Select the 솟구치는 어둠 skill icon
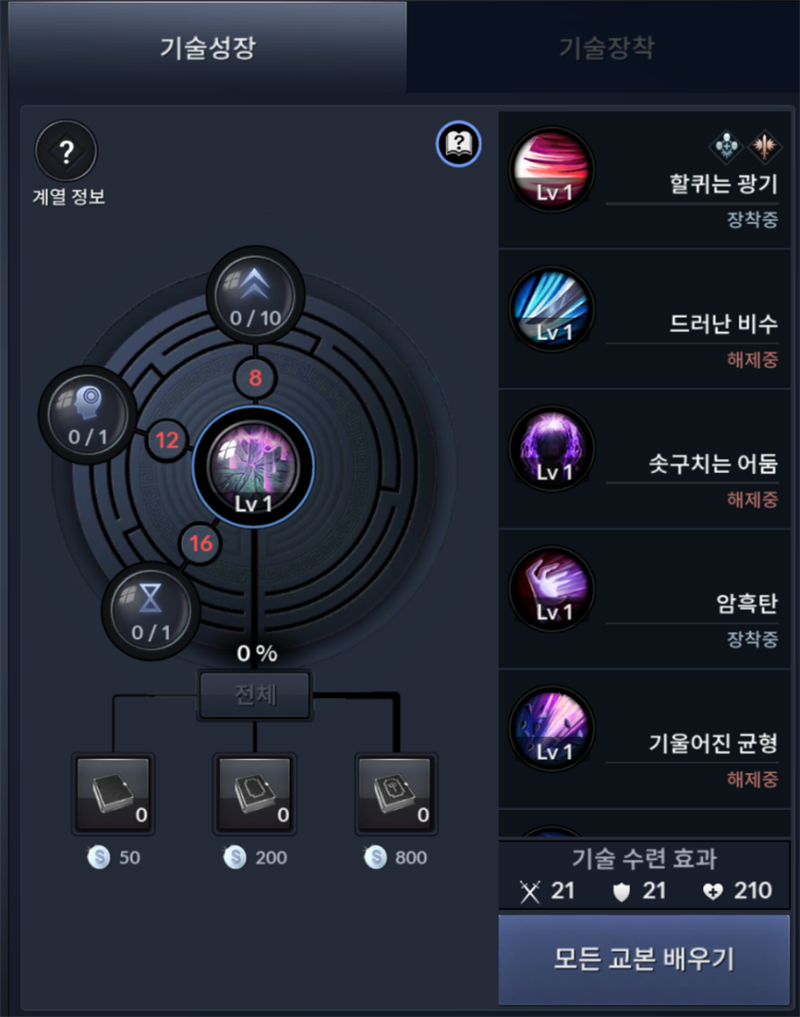The height and width of the screenshot is (1017, 800). (552, 449)
